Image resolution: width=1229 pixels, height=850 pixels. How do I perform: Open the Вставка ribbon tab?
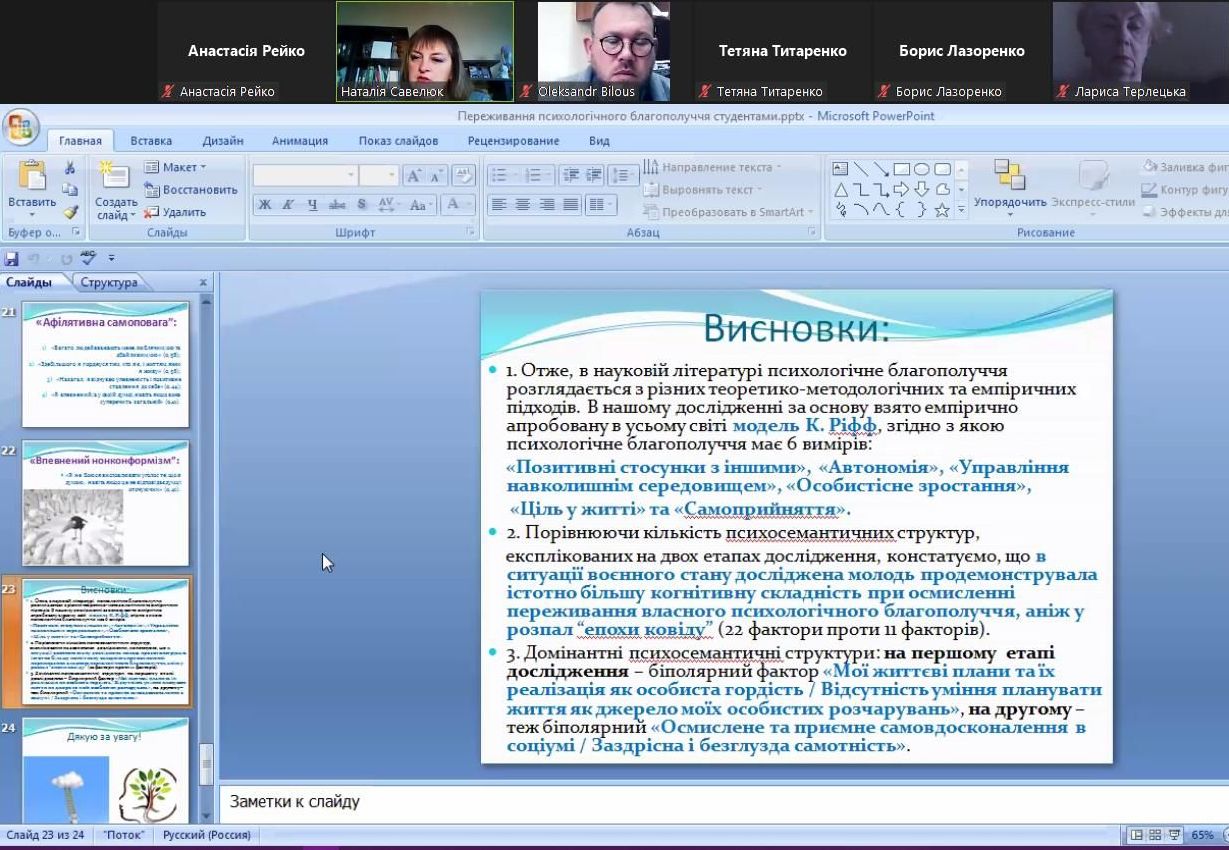click(x=151, y=141)
